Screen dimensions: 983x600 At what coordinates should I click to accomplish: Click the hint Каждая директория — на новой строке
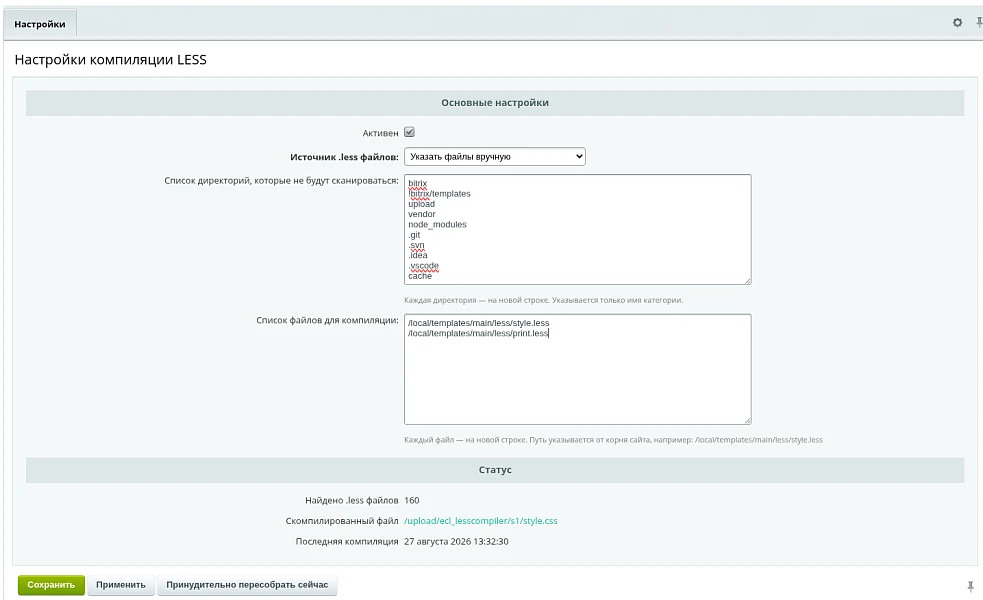544,300
